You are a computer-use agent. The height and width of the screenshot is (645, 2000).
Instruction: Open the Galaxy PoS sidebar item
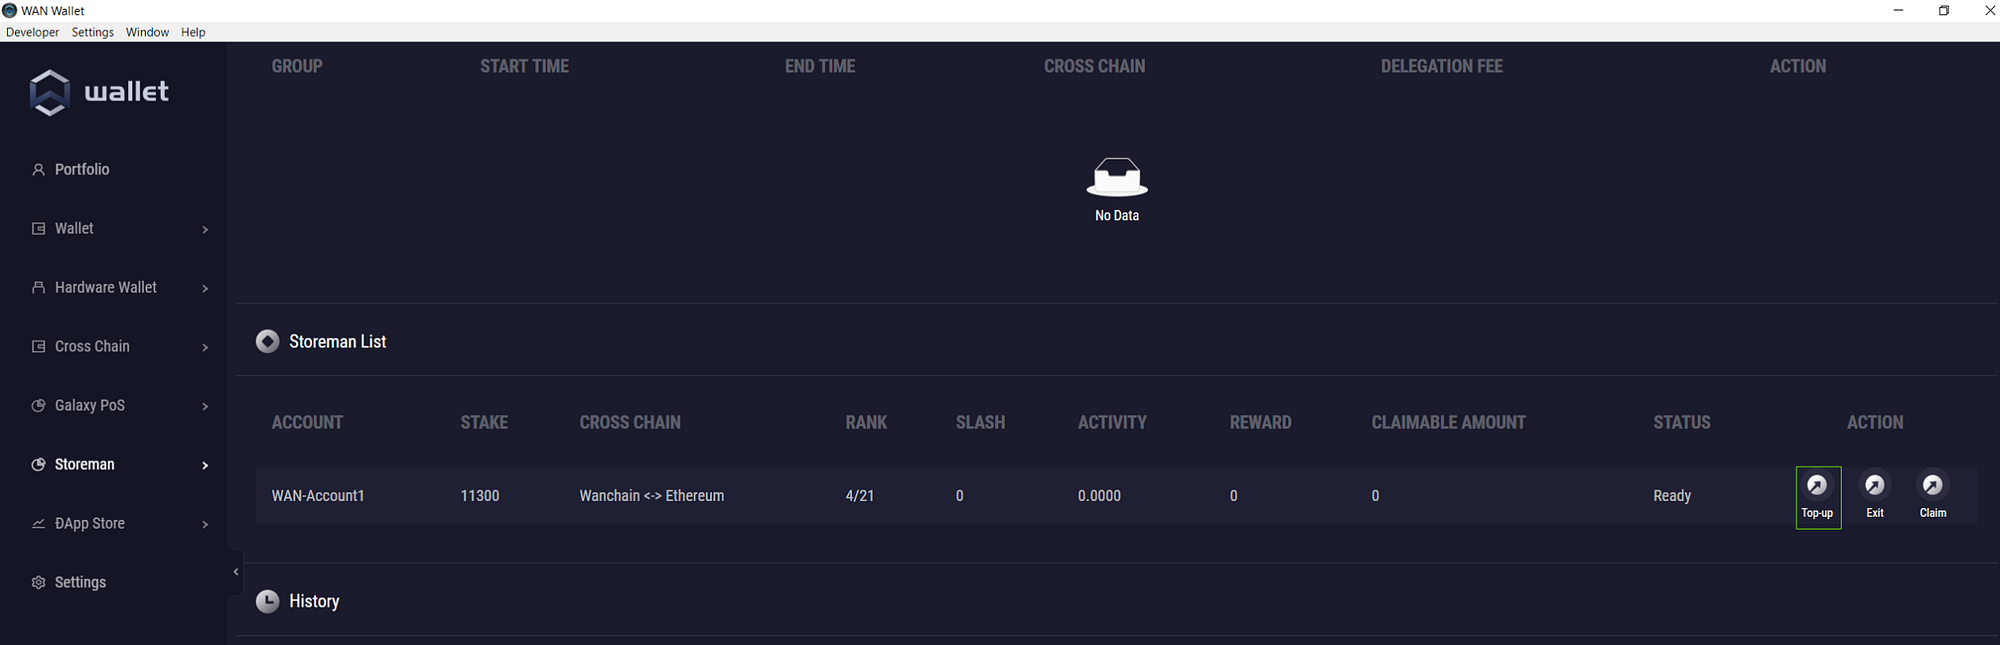(x=90, y=406)
